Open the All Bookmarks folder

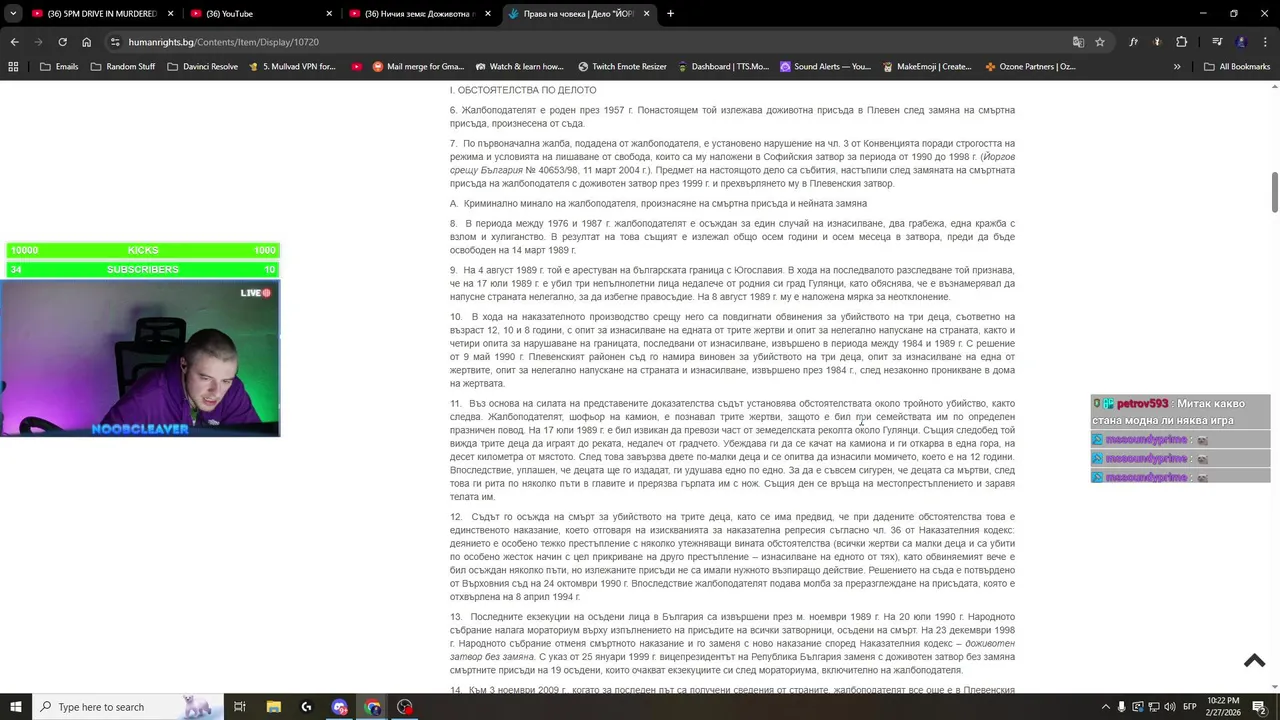(1237, 67)
